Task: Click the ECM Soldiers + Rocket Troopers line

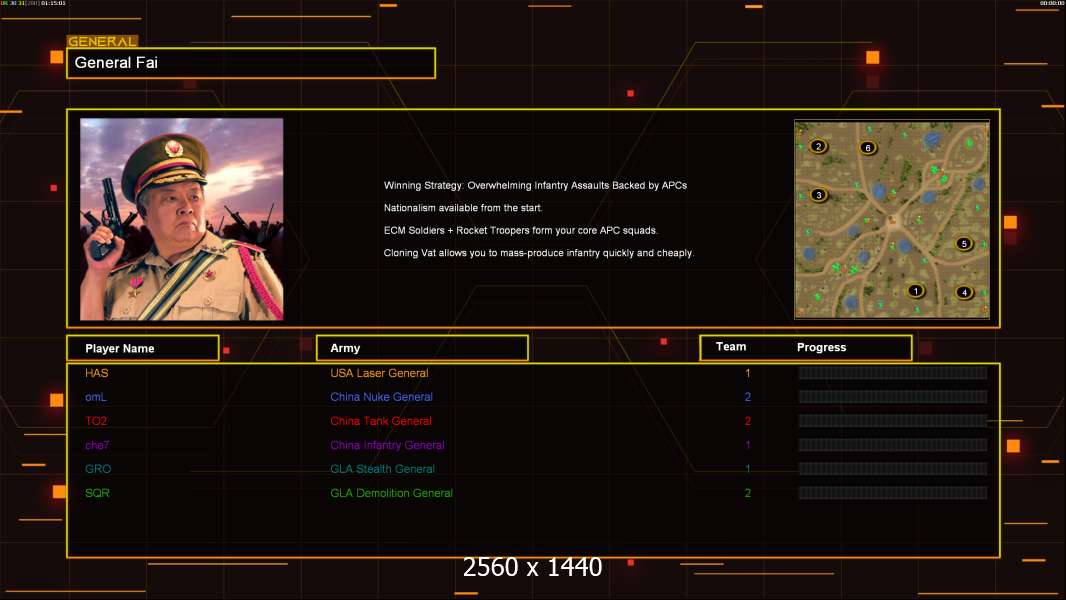Action: point(520,230)
